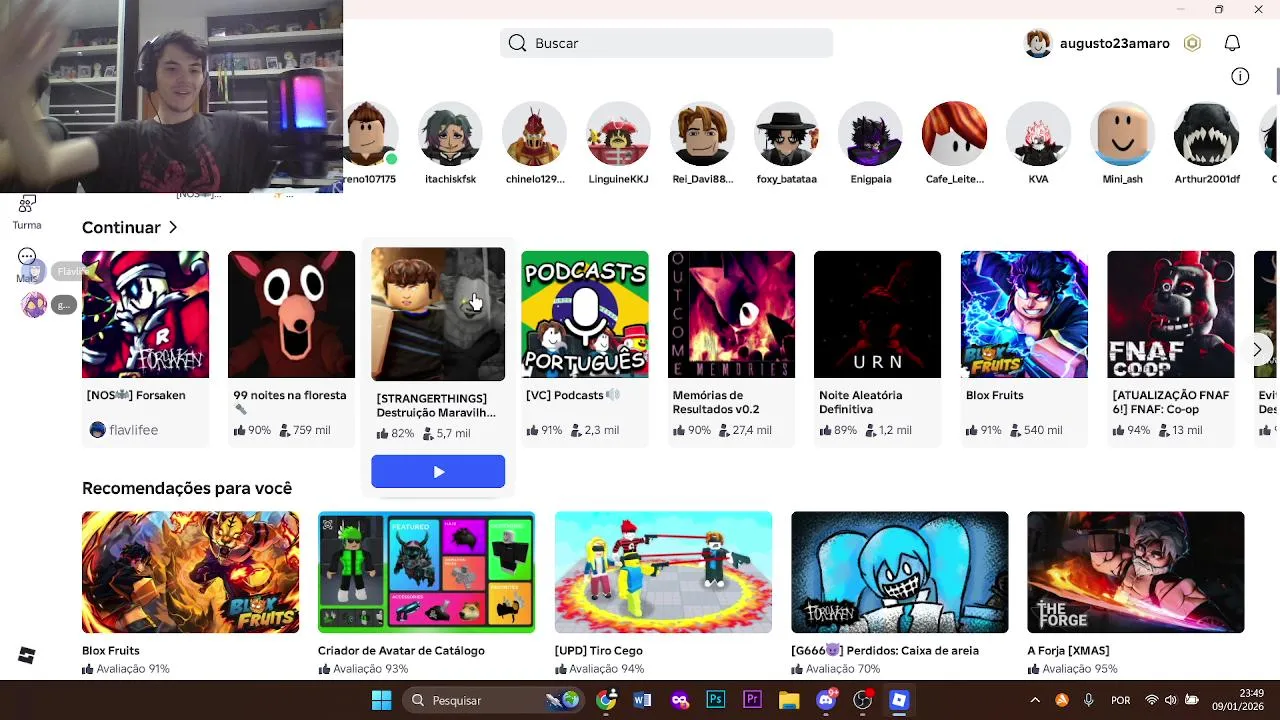Open FNAF Co-op game thumbnail
The image size is (1280, 720).
[1171, 314]
